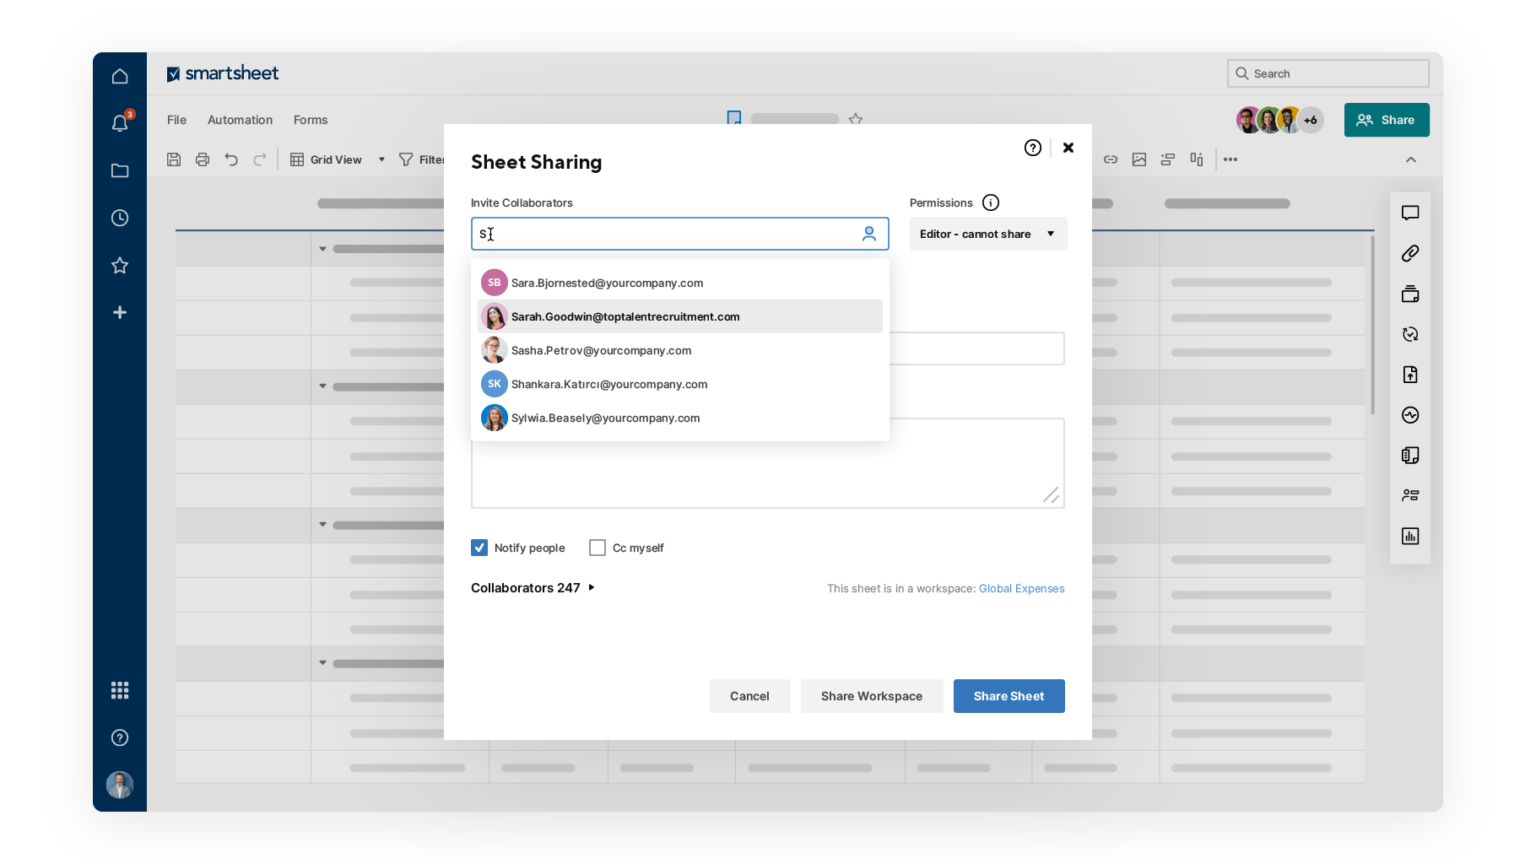Open the Automation menu
This screenshot has width=1536, height=864.
tap(240, 119)
